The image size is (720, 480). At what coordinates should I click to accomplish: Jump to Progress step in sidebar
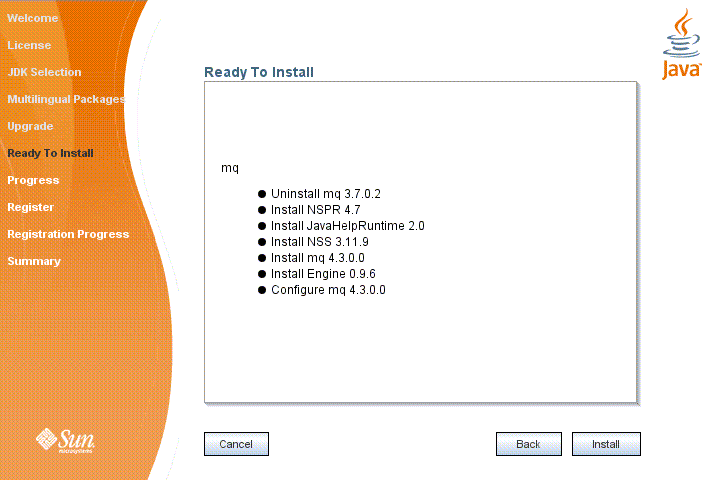(x=33, y=180)
